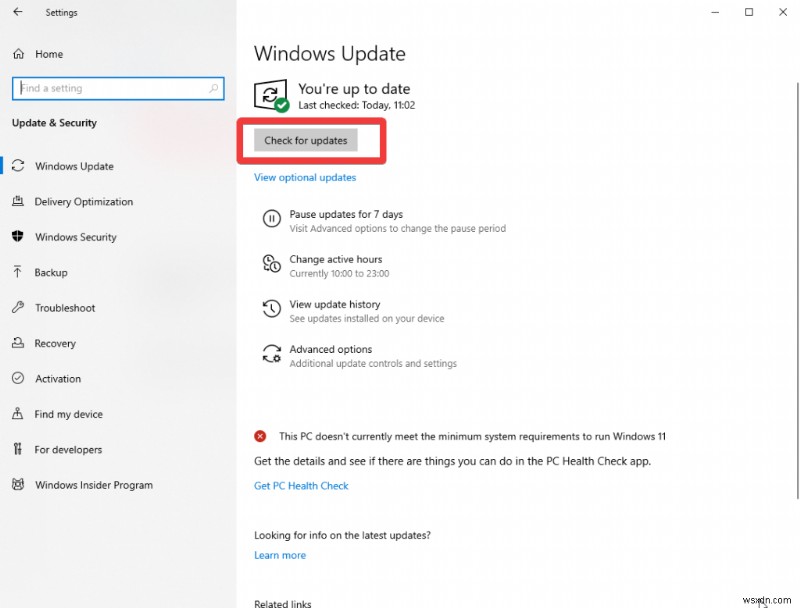Open Windows Security settings
800x608 pixels.
coord(77,237)
